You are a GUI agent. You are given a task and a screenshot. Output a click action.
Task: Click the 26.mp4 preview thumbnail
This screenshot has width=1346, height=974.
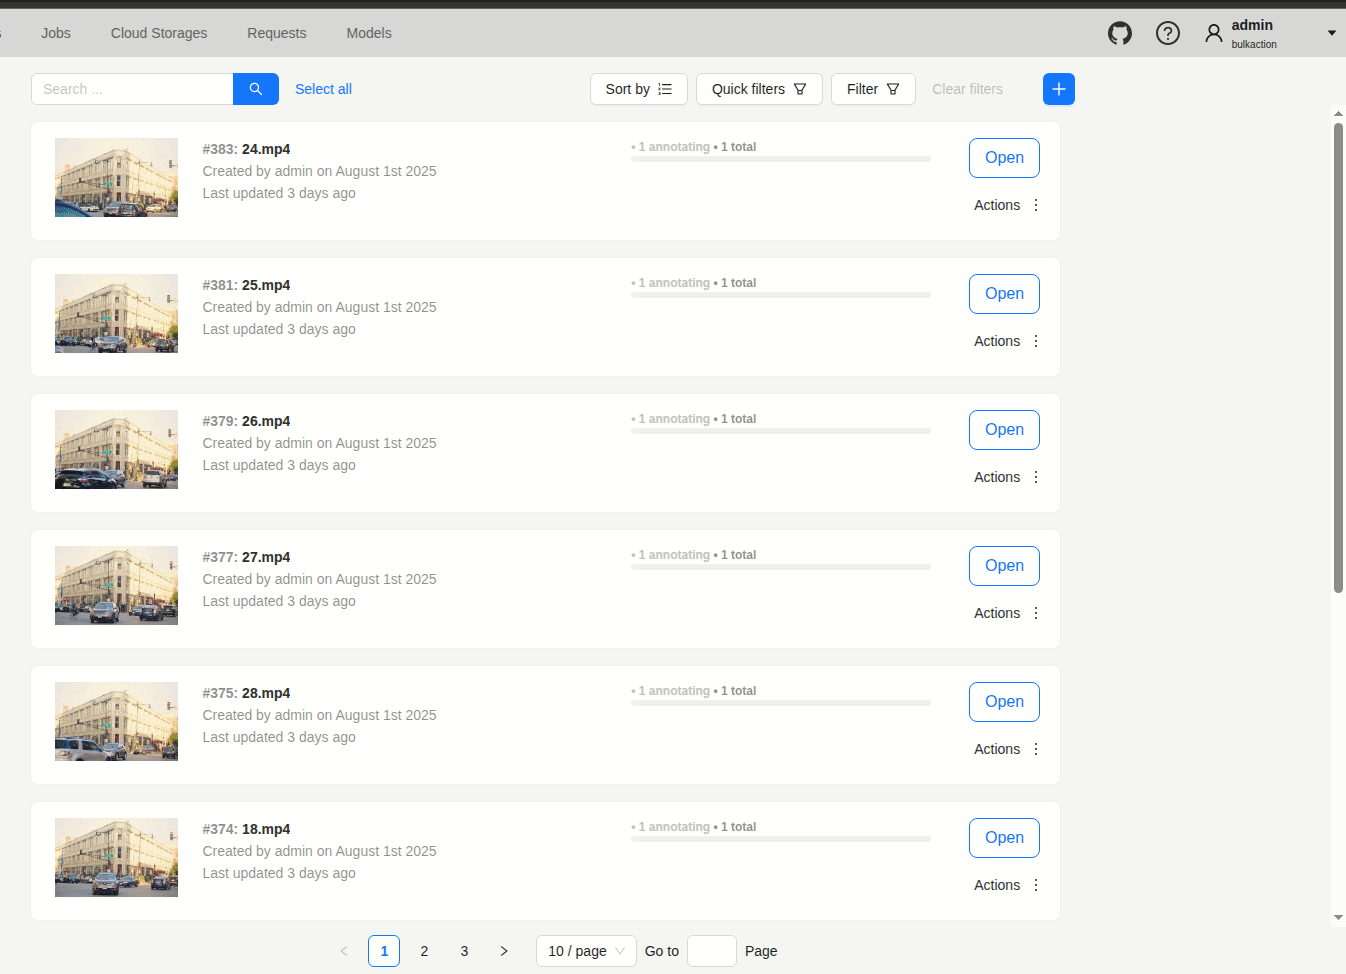coord(116,449)
